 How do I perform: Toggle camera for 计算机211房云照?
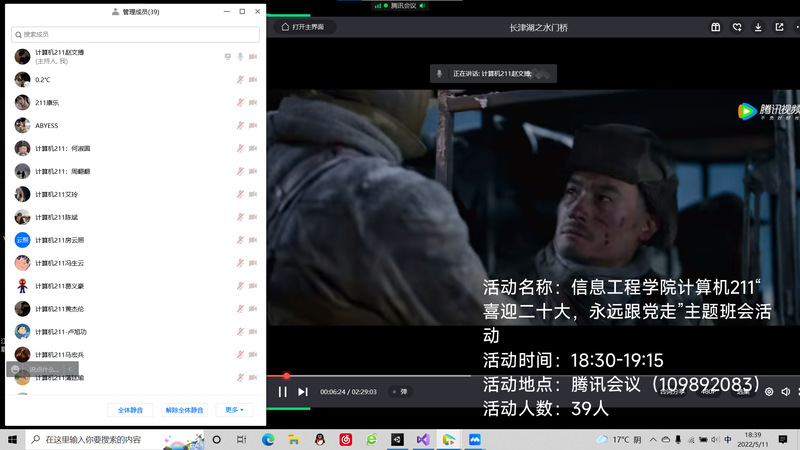point(253,240)
